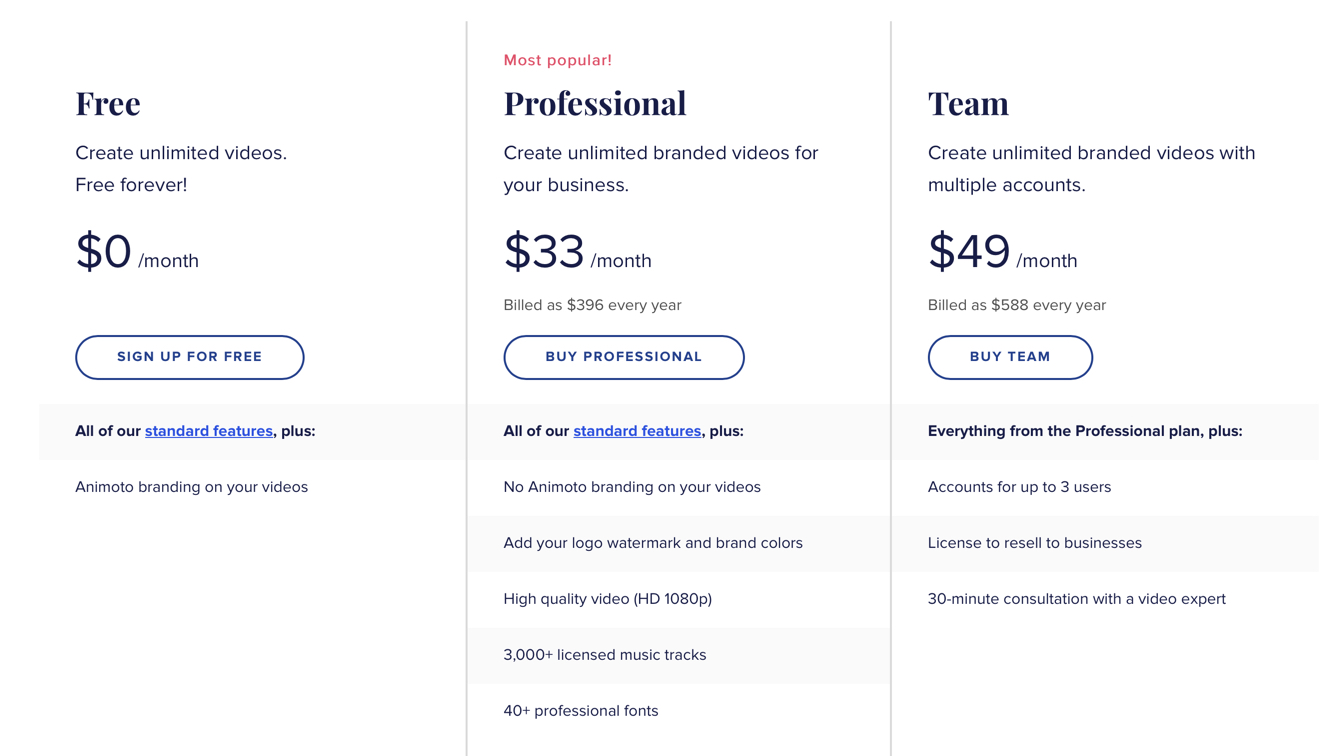Screen dimensions: 1332x756
Task: Click 'License to resell to businesses' row
Action: pos(1105,543)
